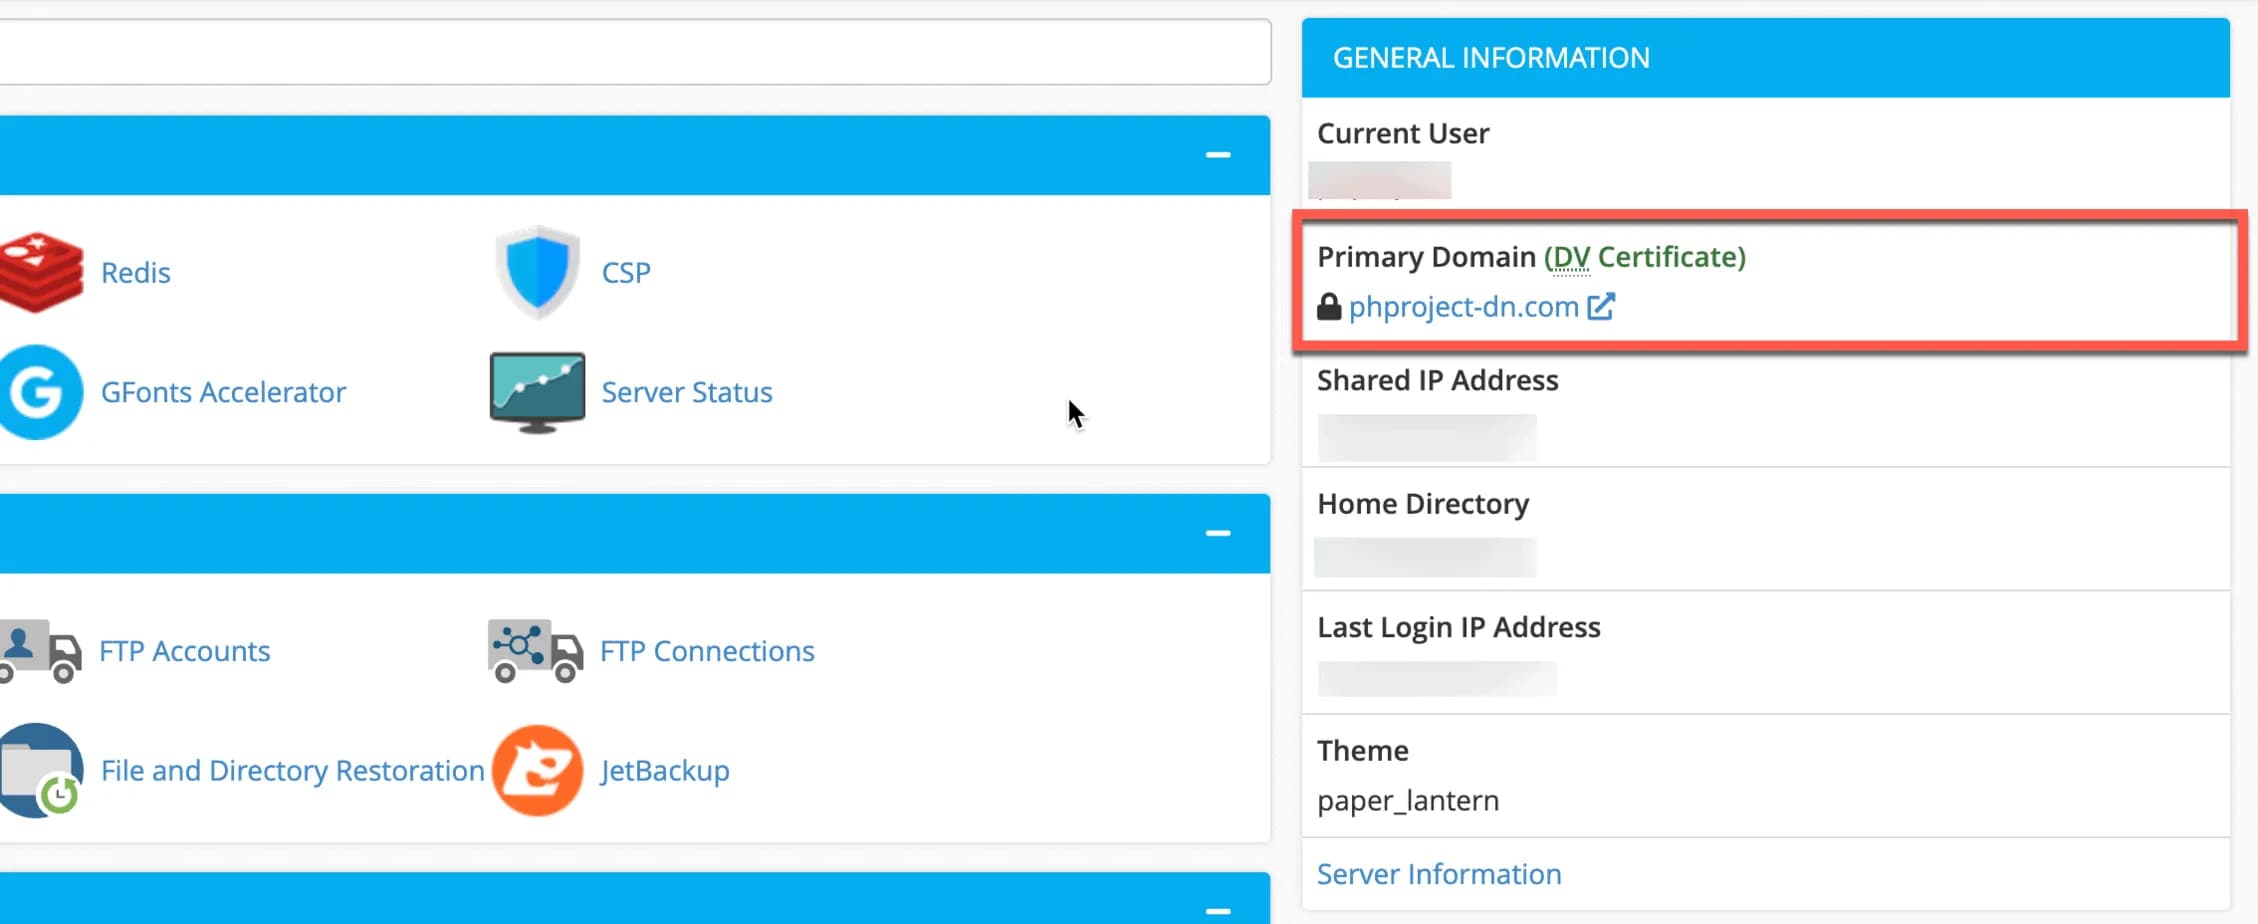Screen dimensions: 2258x924
Task: Click File and Directory Restoration folder icon
Action: (x=40, y=771)
